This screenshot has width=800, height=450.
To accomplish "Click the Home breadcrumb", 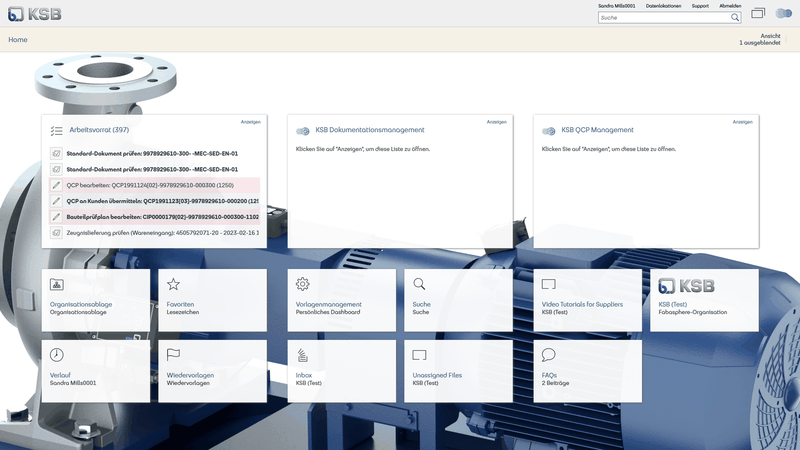I will (x=18, y=39).
